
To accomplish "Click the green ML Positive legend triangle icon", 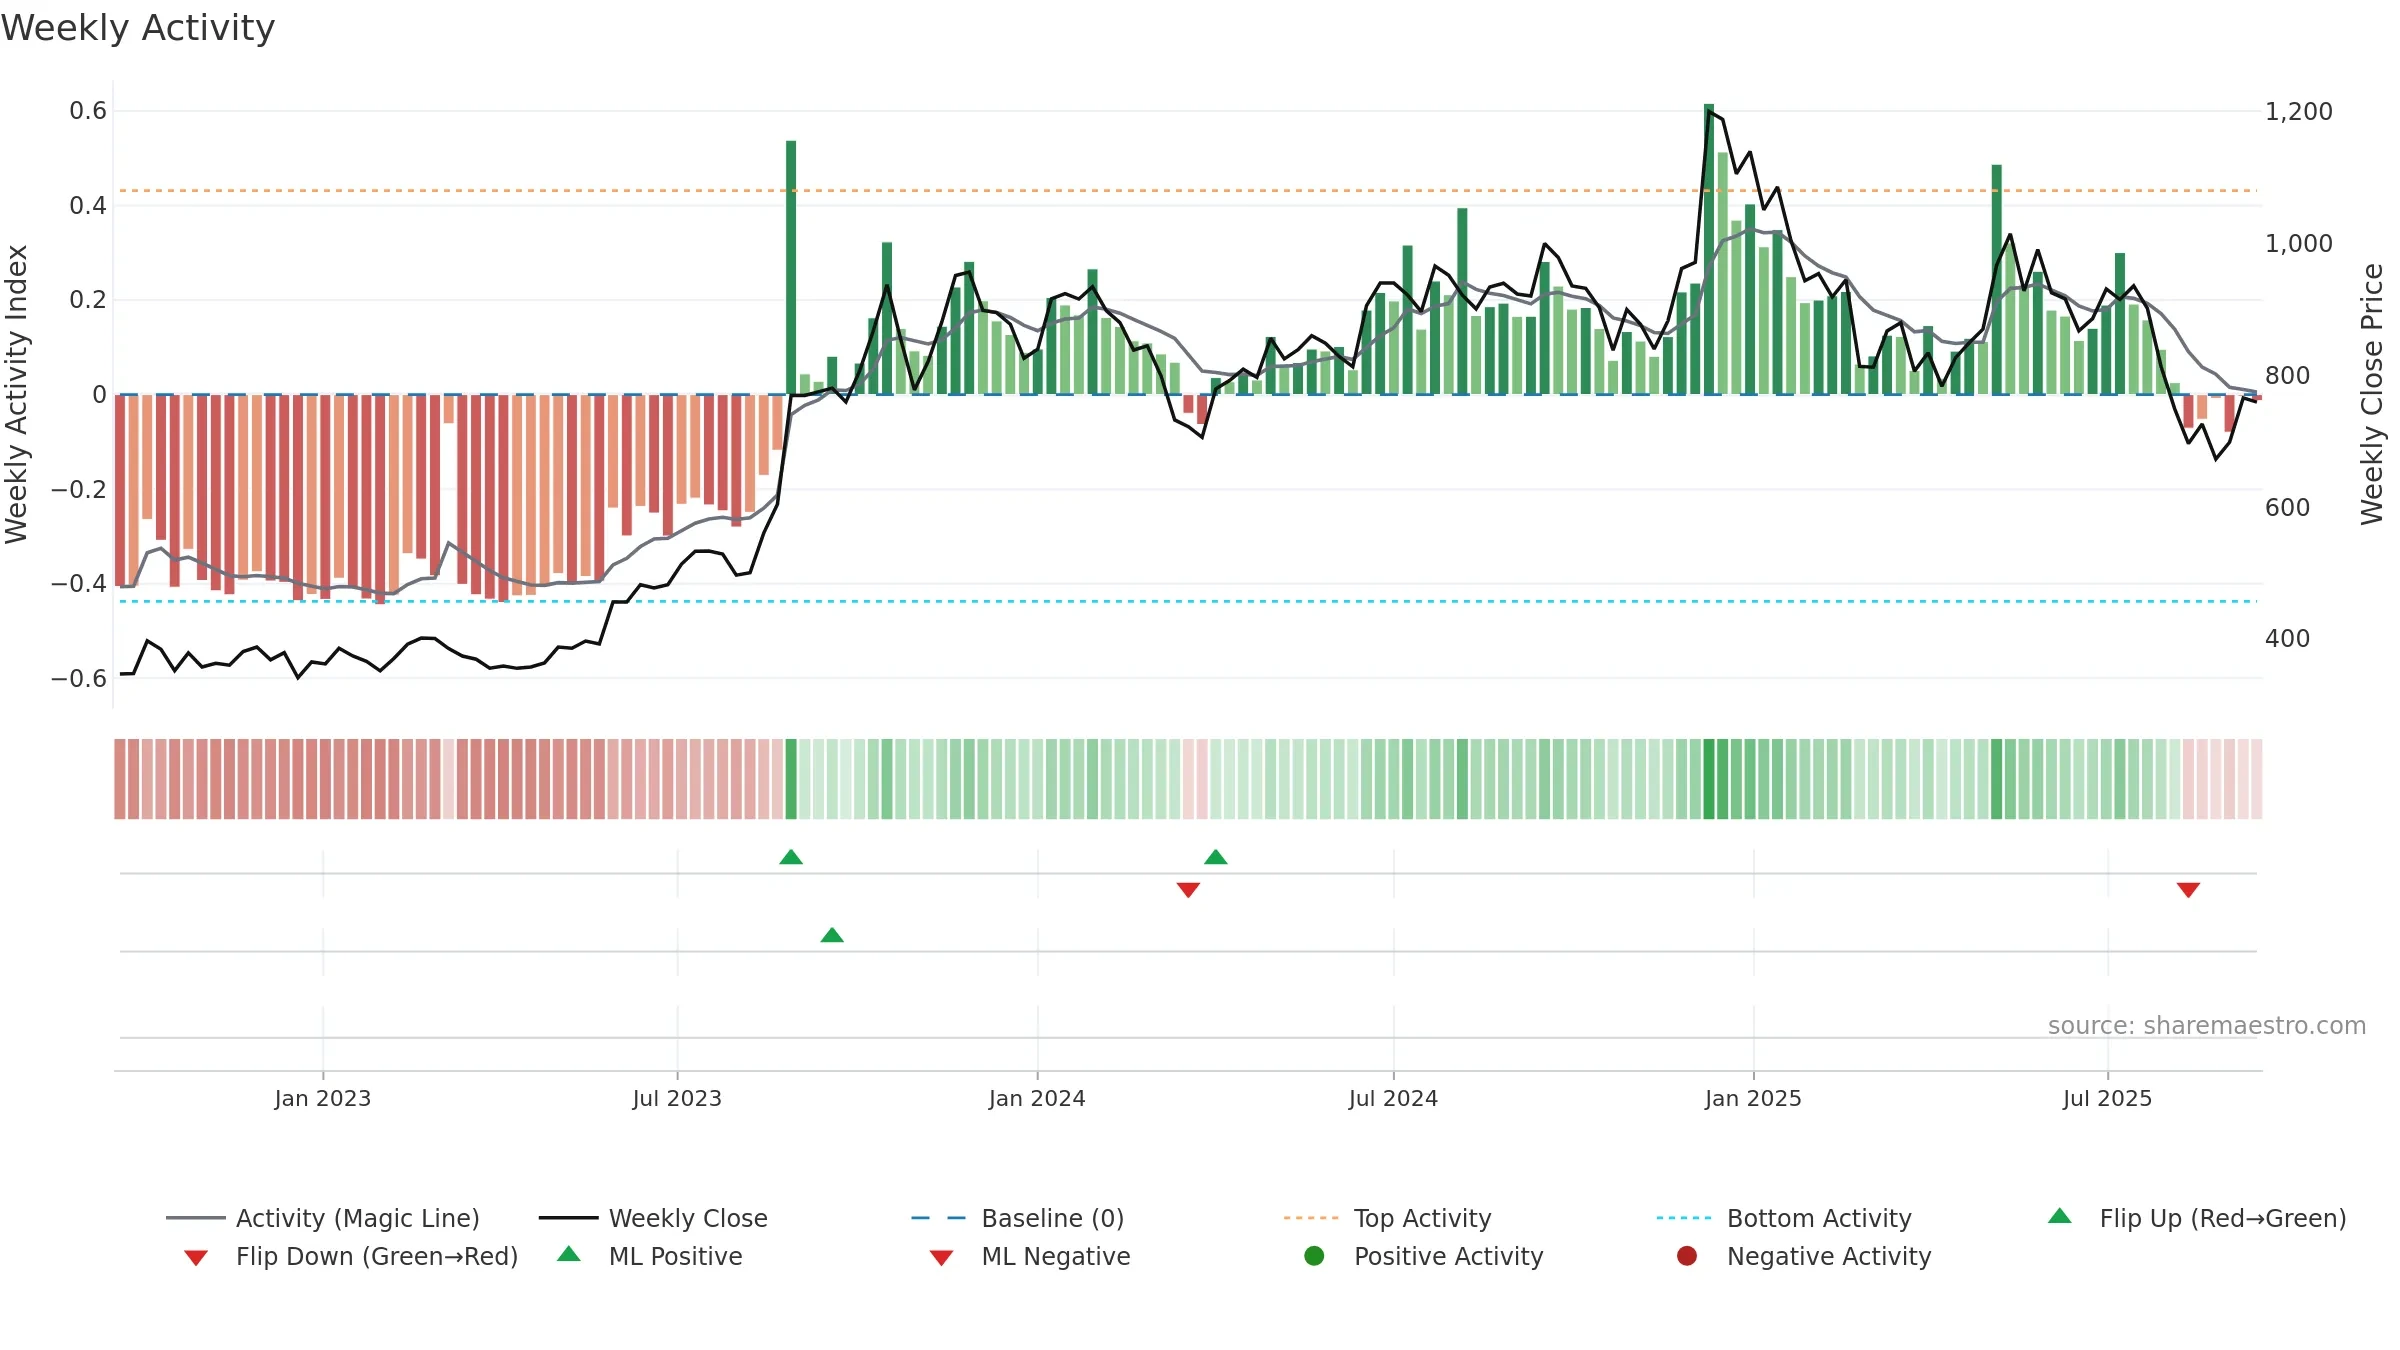I will pyautogui.click(x=569, y=1254).
